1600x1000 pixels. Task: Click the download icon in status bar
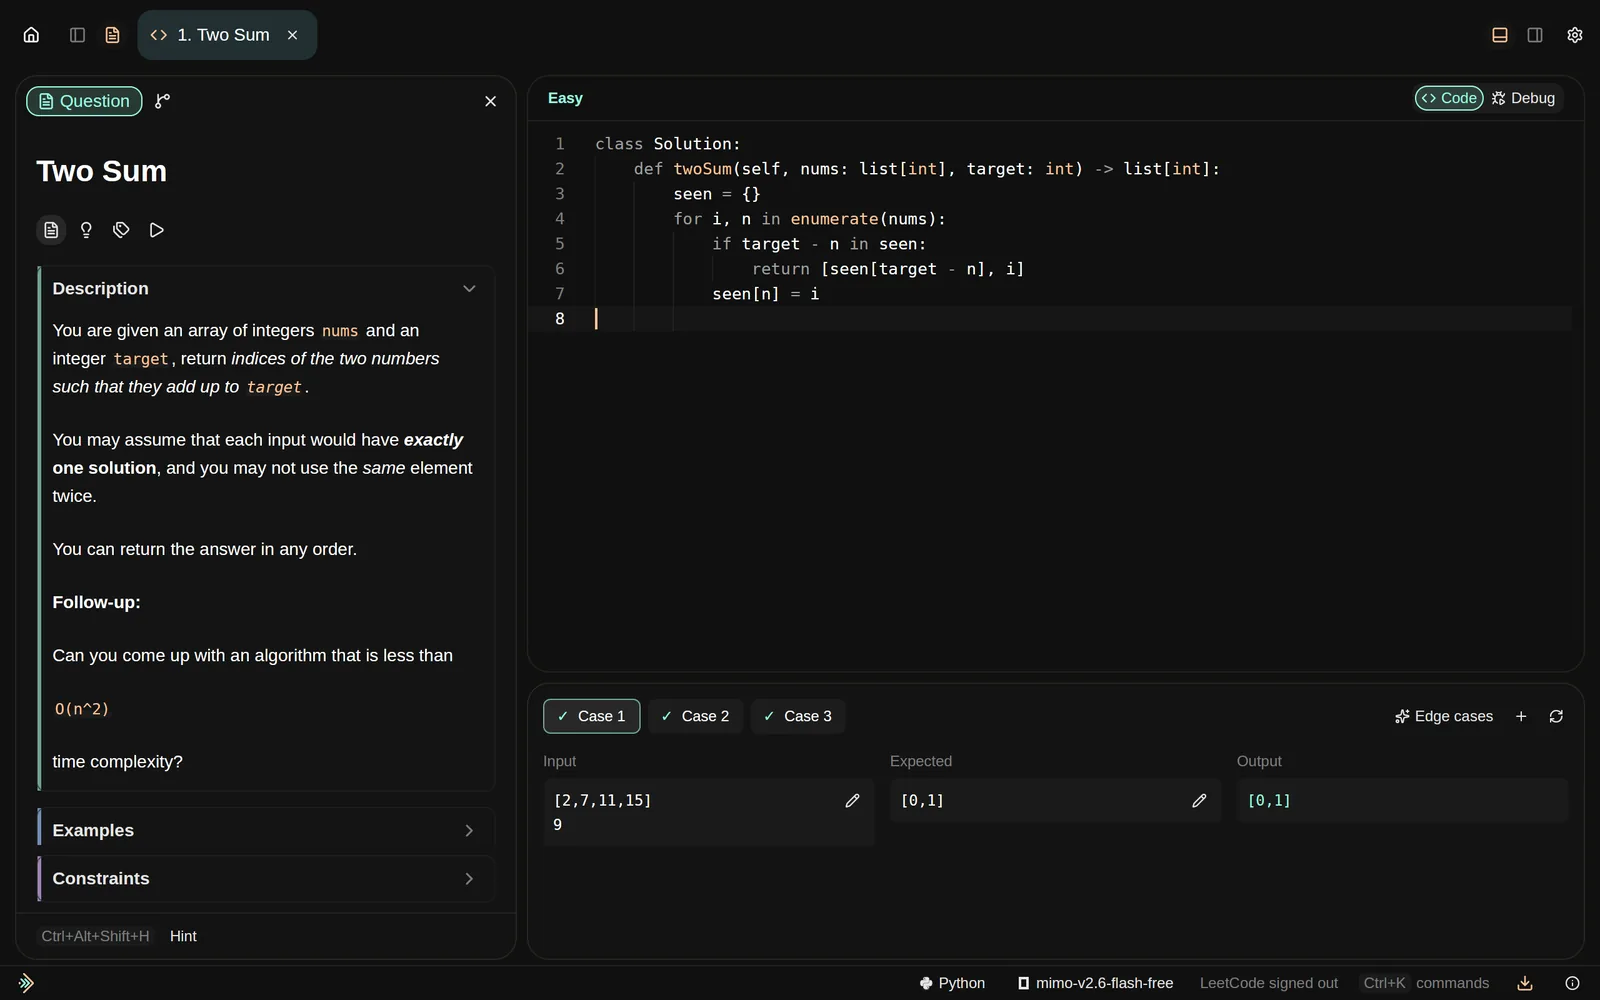(x=1525, y=983)
